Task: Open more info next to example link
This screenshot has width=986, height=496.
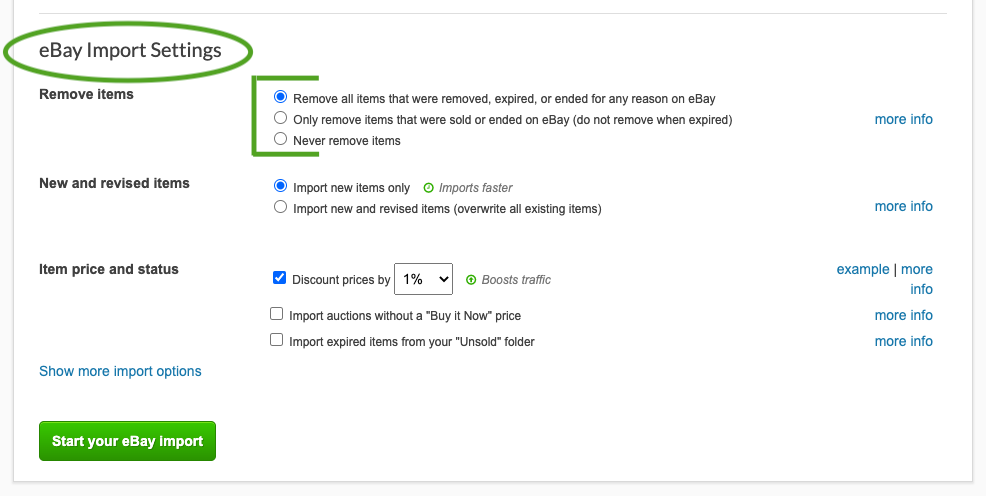Action: [x=917, y=279]
